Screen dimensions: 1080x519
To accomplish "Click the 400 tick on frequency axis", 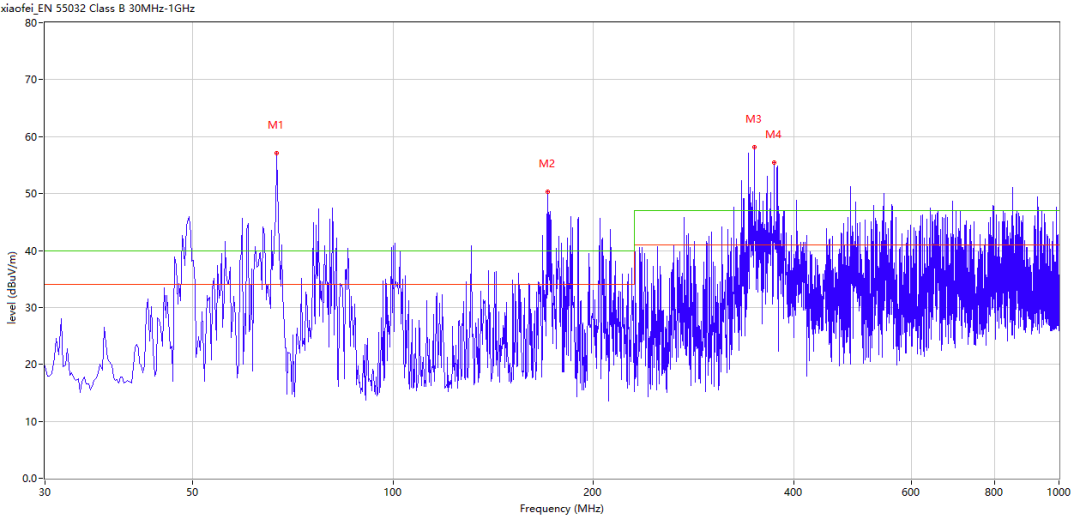I will pyautogui.click(x=794, y=492).
